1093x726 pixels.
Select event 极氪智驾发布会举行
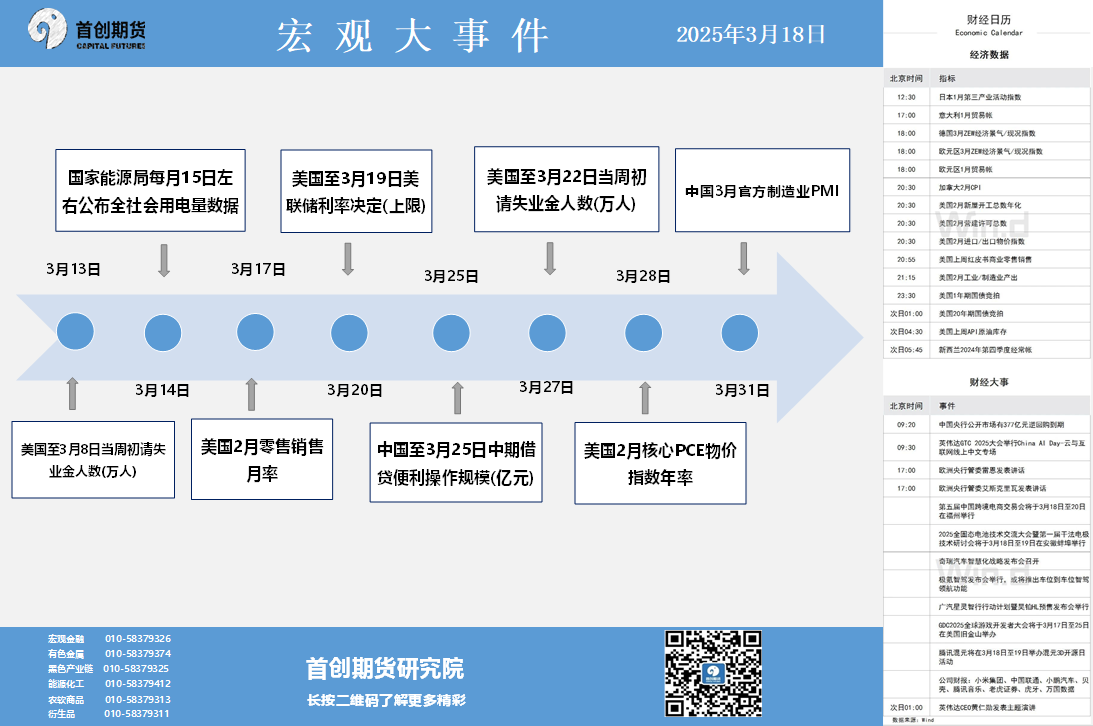coord(987,584)
